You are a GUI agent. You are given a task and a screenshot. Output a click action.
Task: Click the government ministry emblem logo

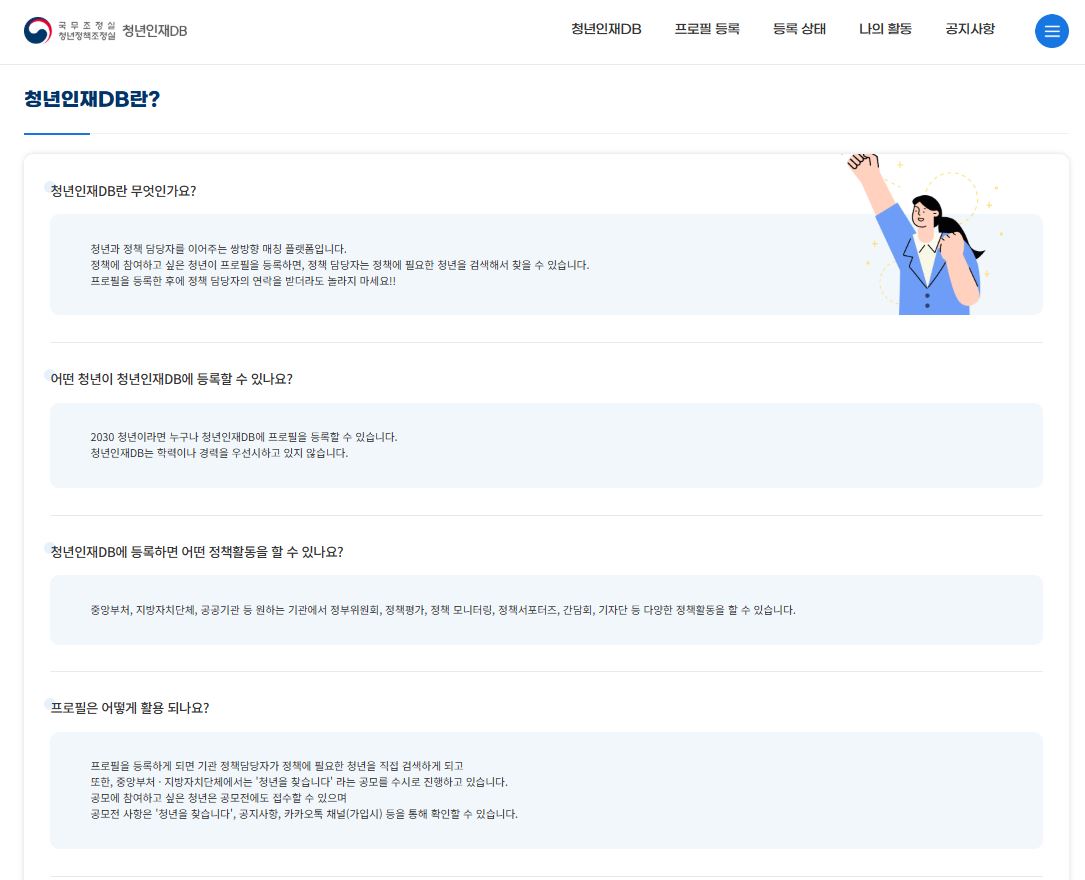[x=37, y=30]
